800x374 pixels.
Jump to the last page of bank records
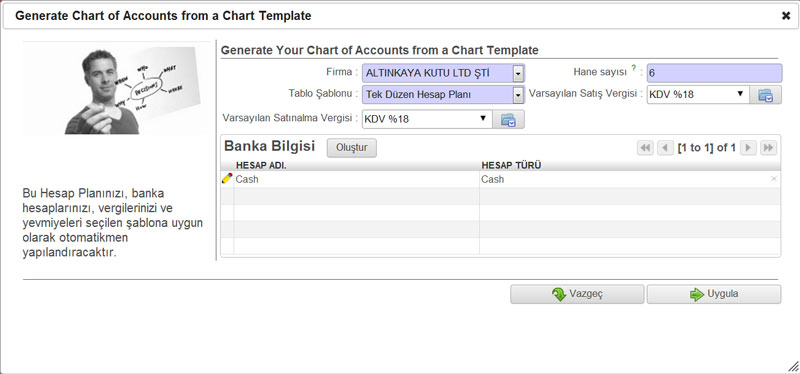pos(768,148)
